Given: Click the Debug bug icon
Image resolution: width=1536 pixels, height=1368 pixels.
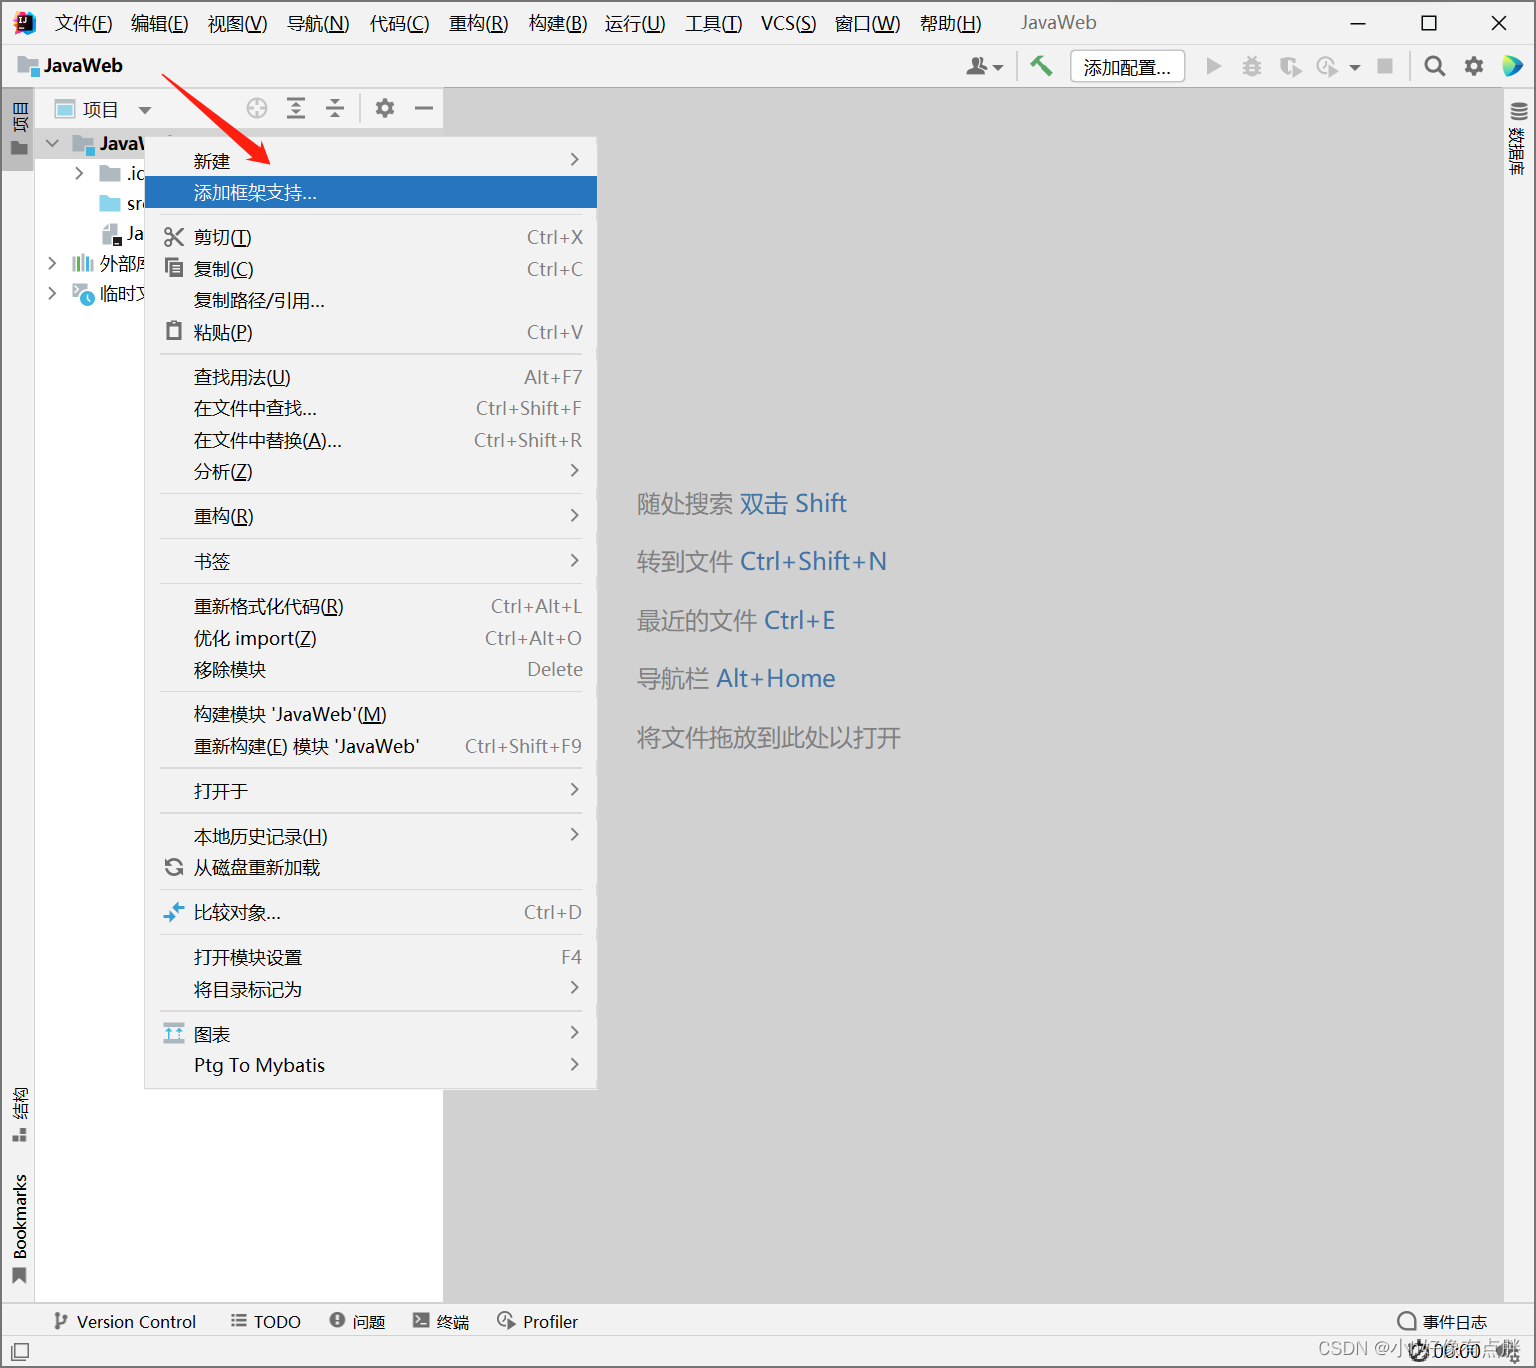Looking at the screenshot, I should pos(1251,66).
